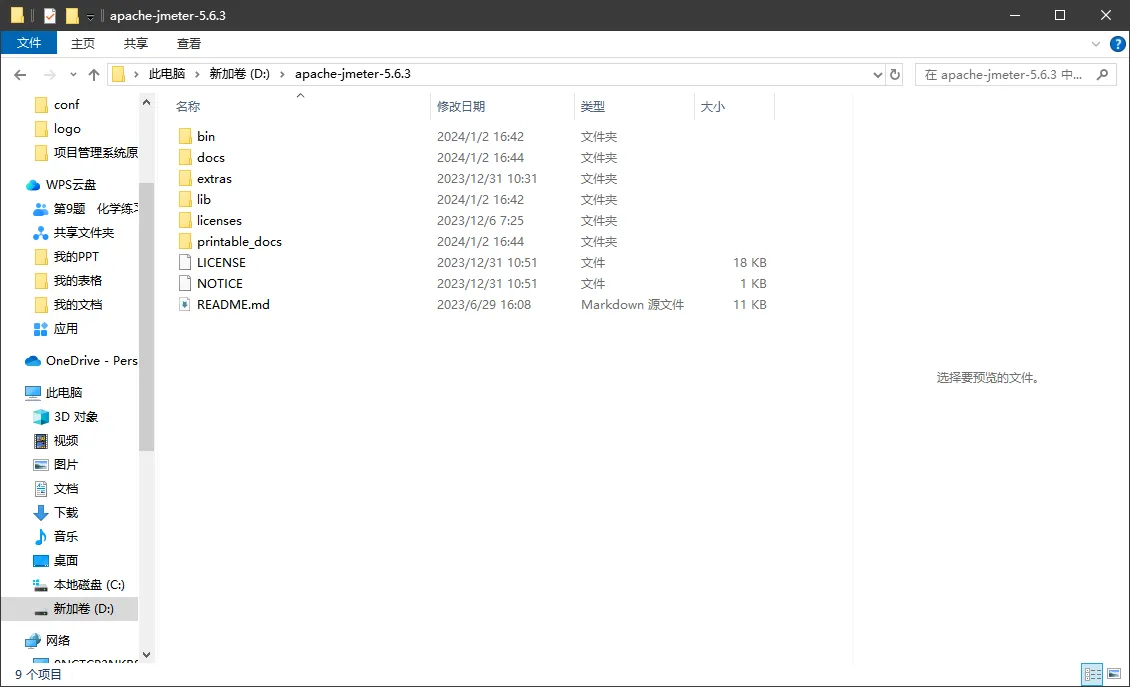
Task: Click navigation pane scroll down arrow
Action: 146,655
